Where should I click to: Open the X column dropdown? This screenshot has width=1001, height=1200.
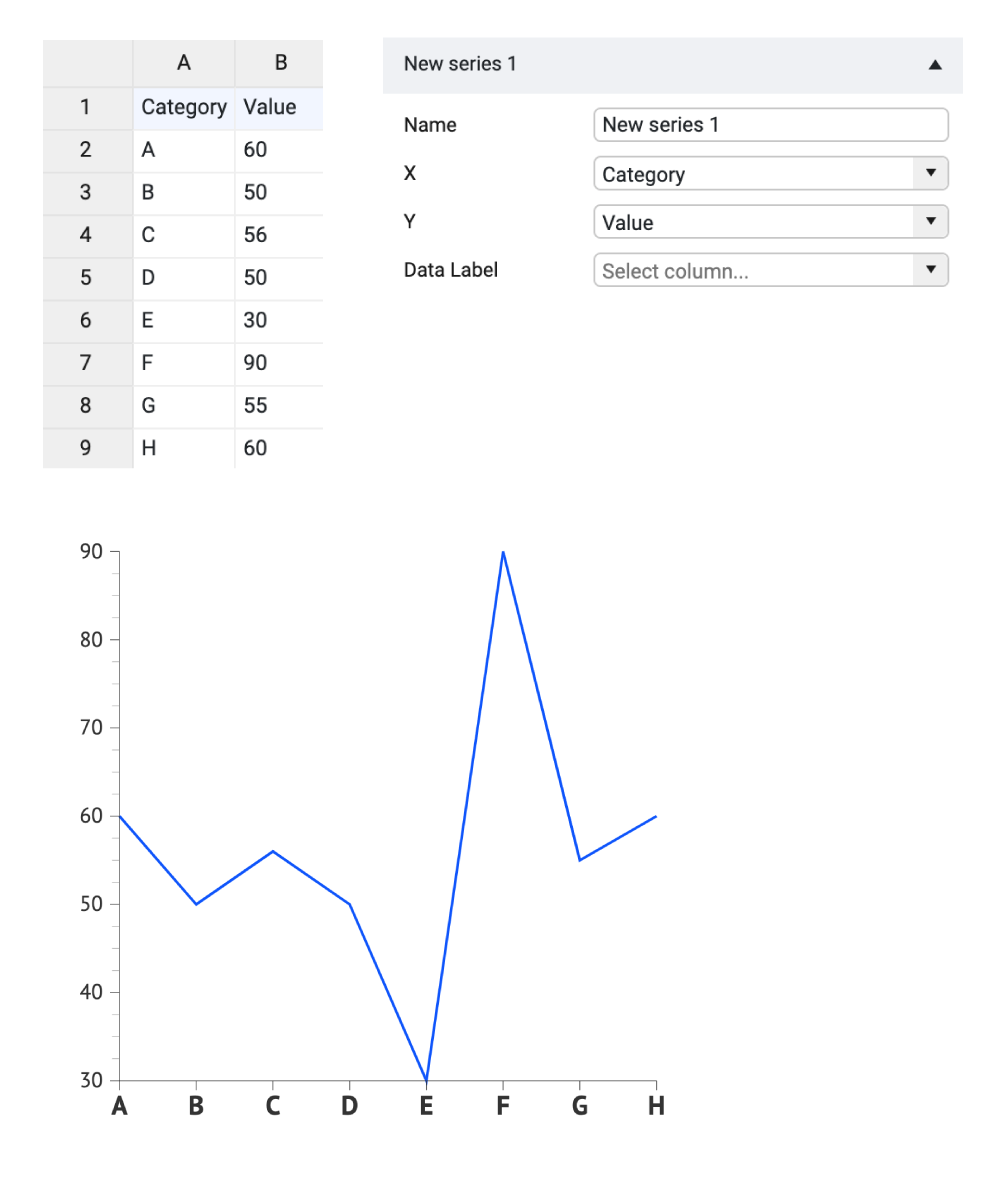(x=770, y=173)
